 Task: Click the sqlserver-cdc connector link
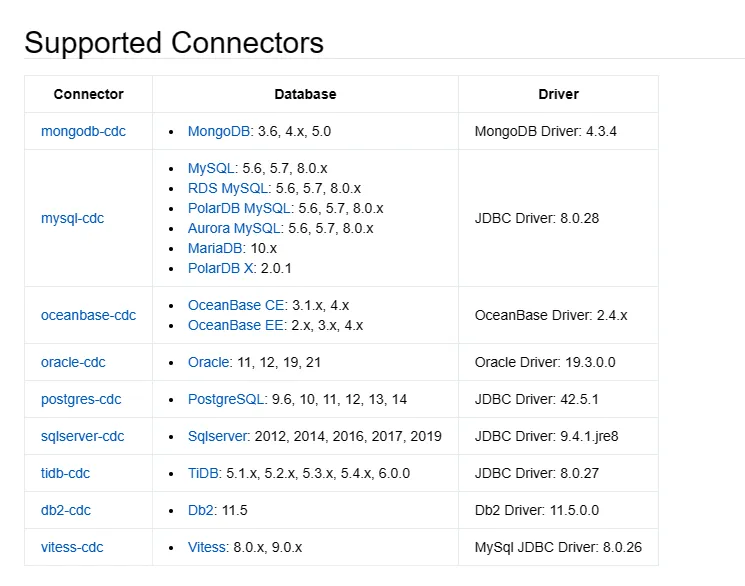82,436
